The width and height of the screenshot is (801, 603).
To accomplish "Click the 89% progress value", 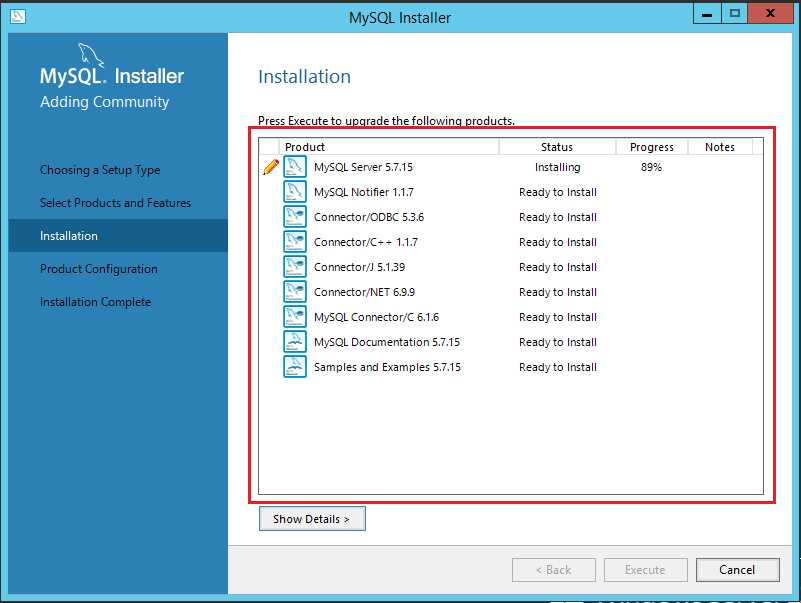I will [651, 167].
